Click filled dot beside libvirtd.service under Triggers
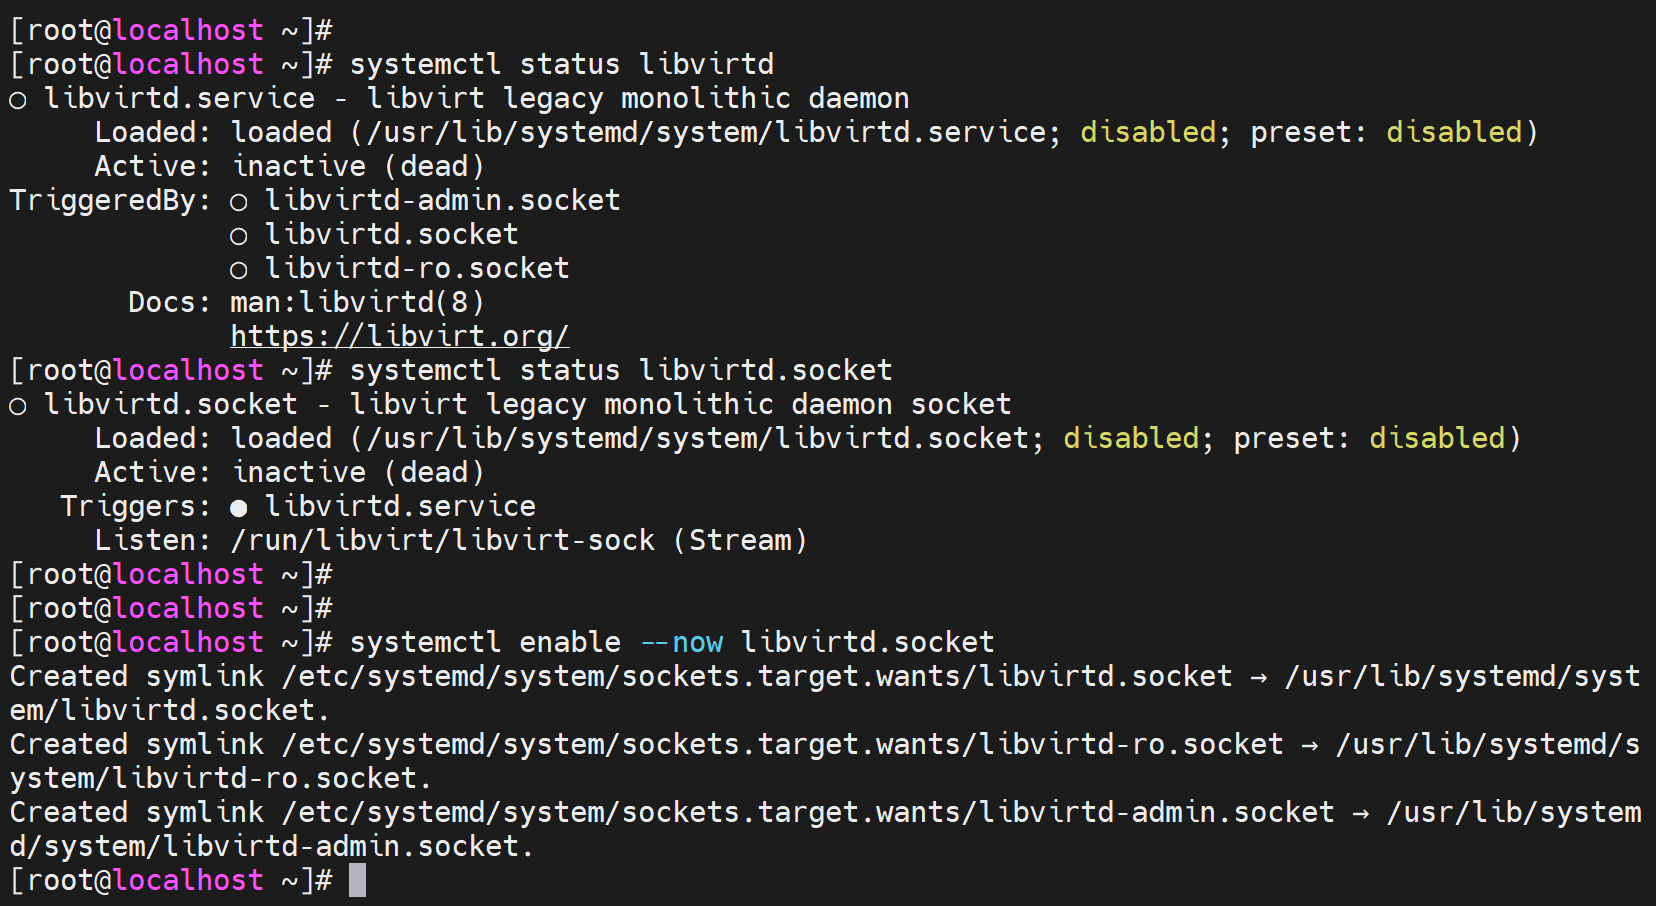 pyautogui.click(x=238, y=508)
